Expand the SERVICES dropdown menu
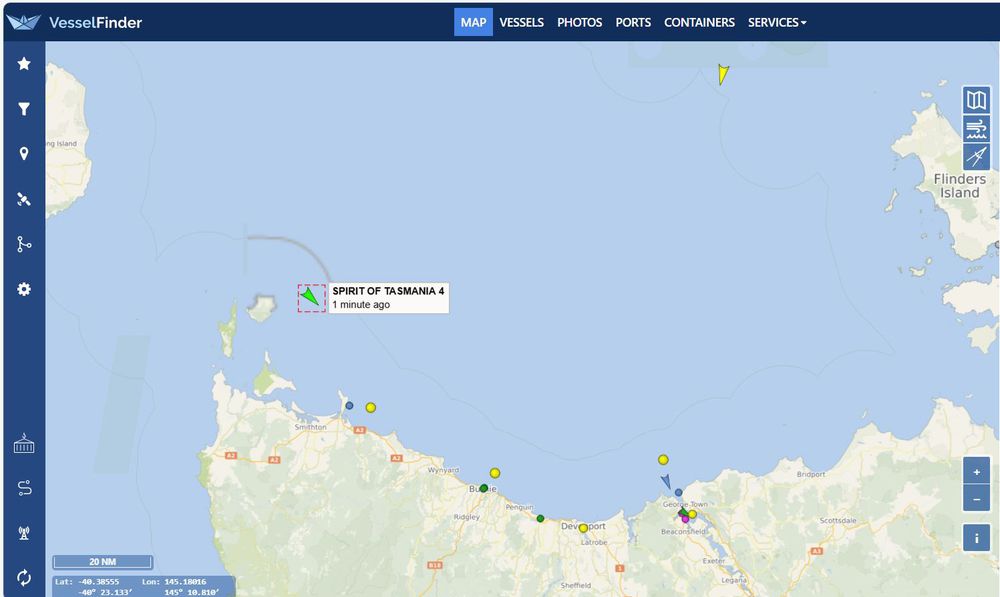This screenshot has width=1000, height=597. click(x=777, y=22)
